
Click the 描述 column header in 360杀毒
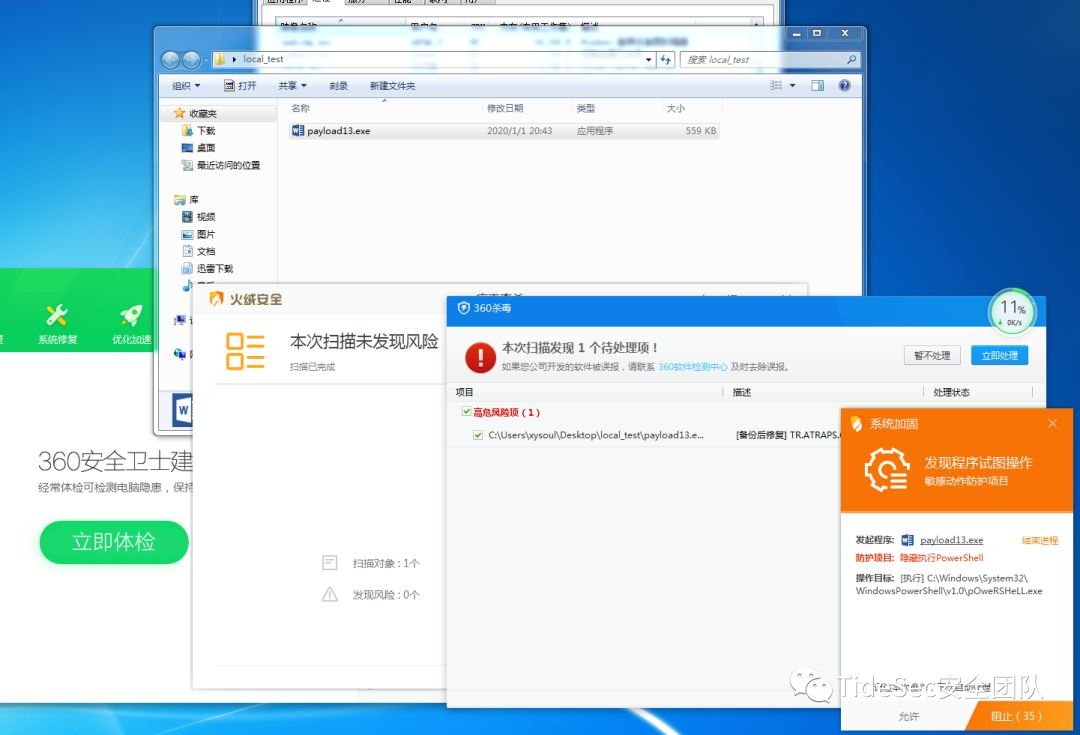(x=742, y=392)
